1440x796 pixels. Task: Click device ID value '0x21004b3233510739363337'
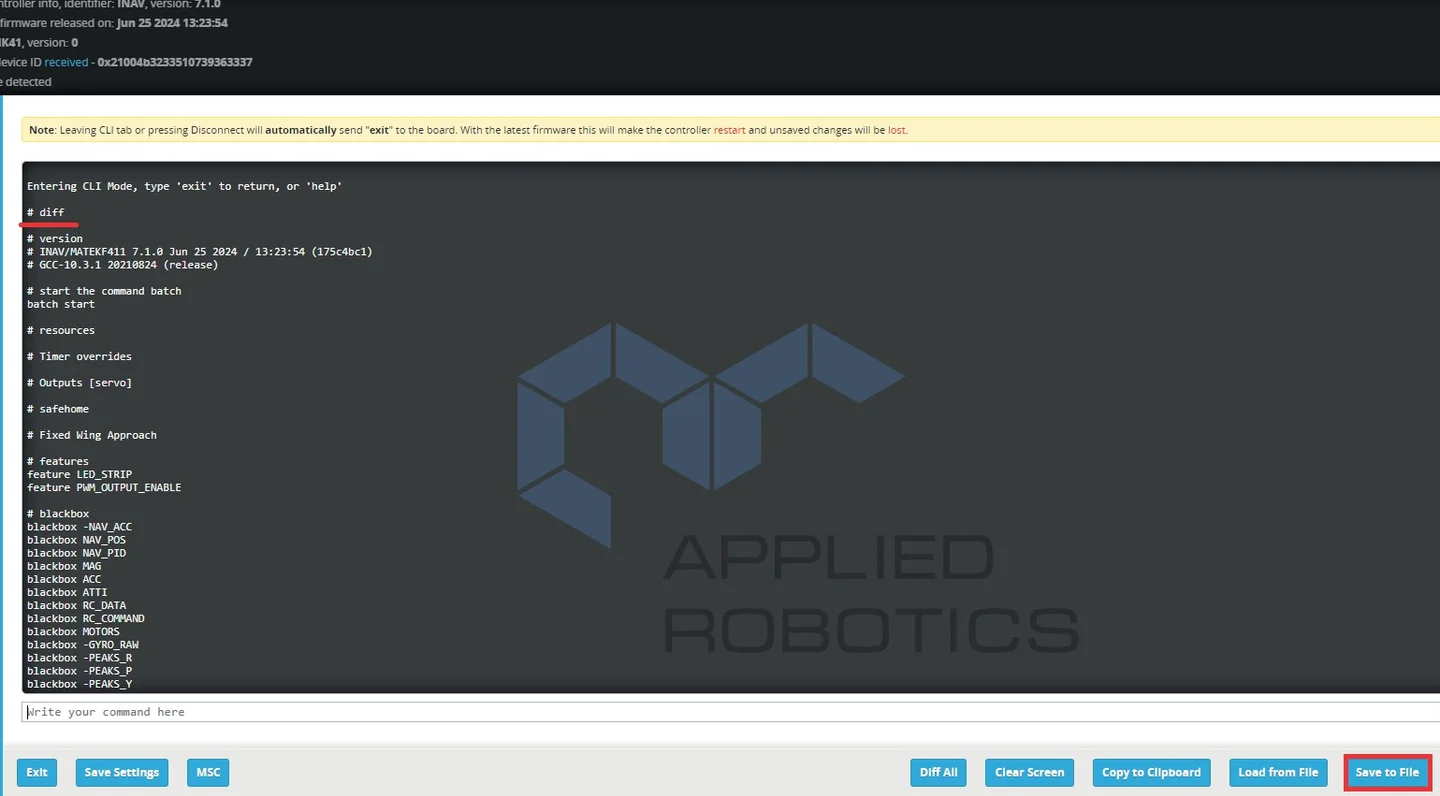[175, 62]
